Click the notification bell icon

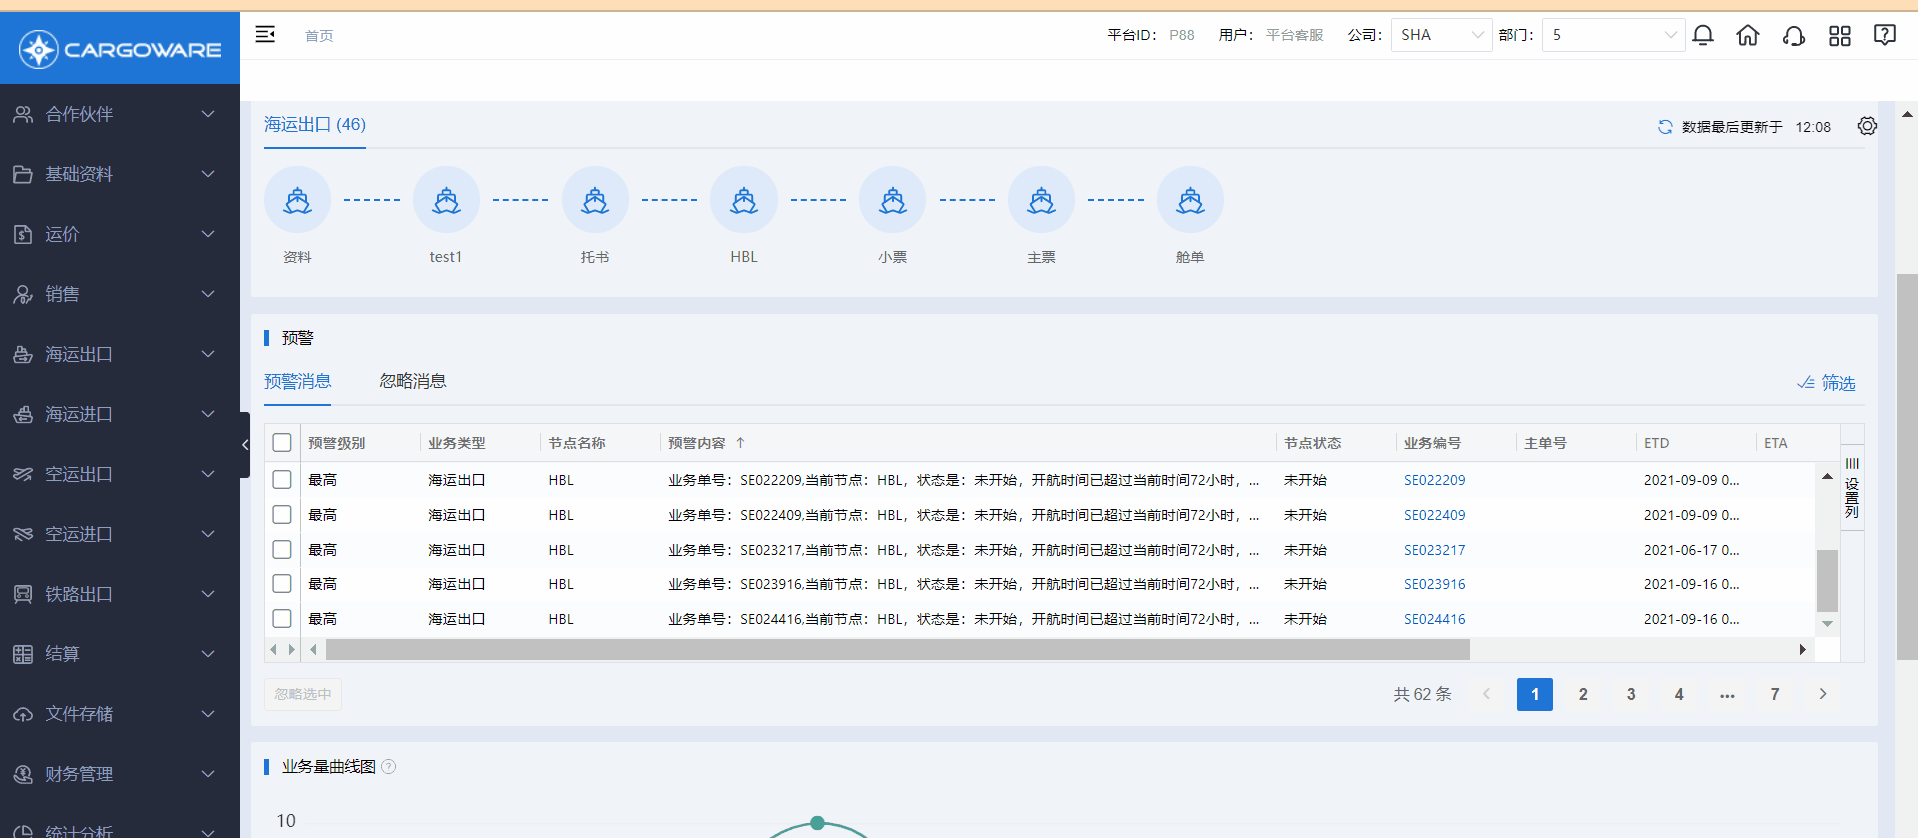pyautogui.click(x=1703, y=36)
